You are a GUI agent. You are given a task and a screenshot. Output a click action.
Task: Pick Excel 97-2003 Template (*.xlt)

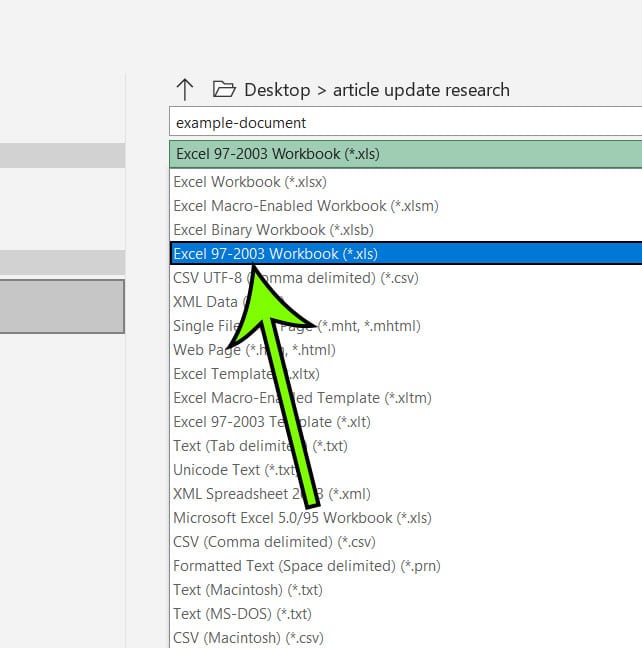[x=406, y=422]
